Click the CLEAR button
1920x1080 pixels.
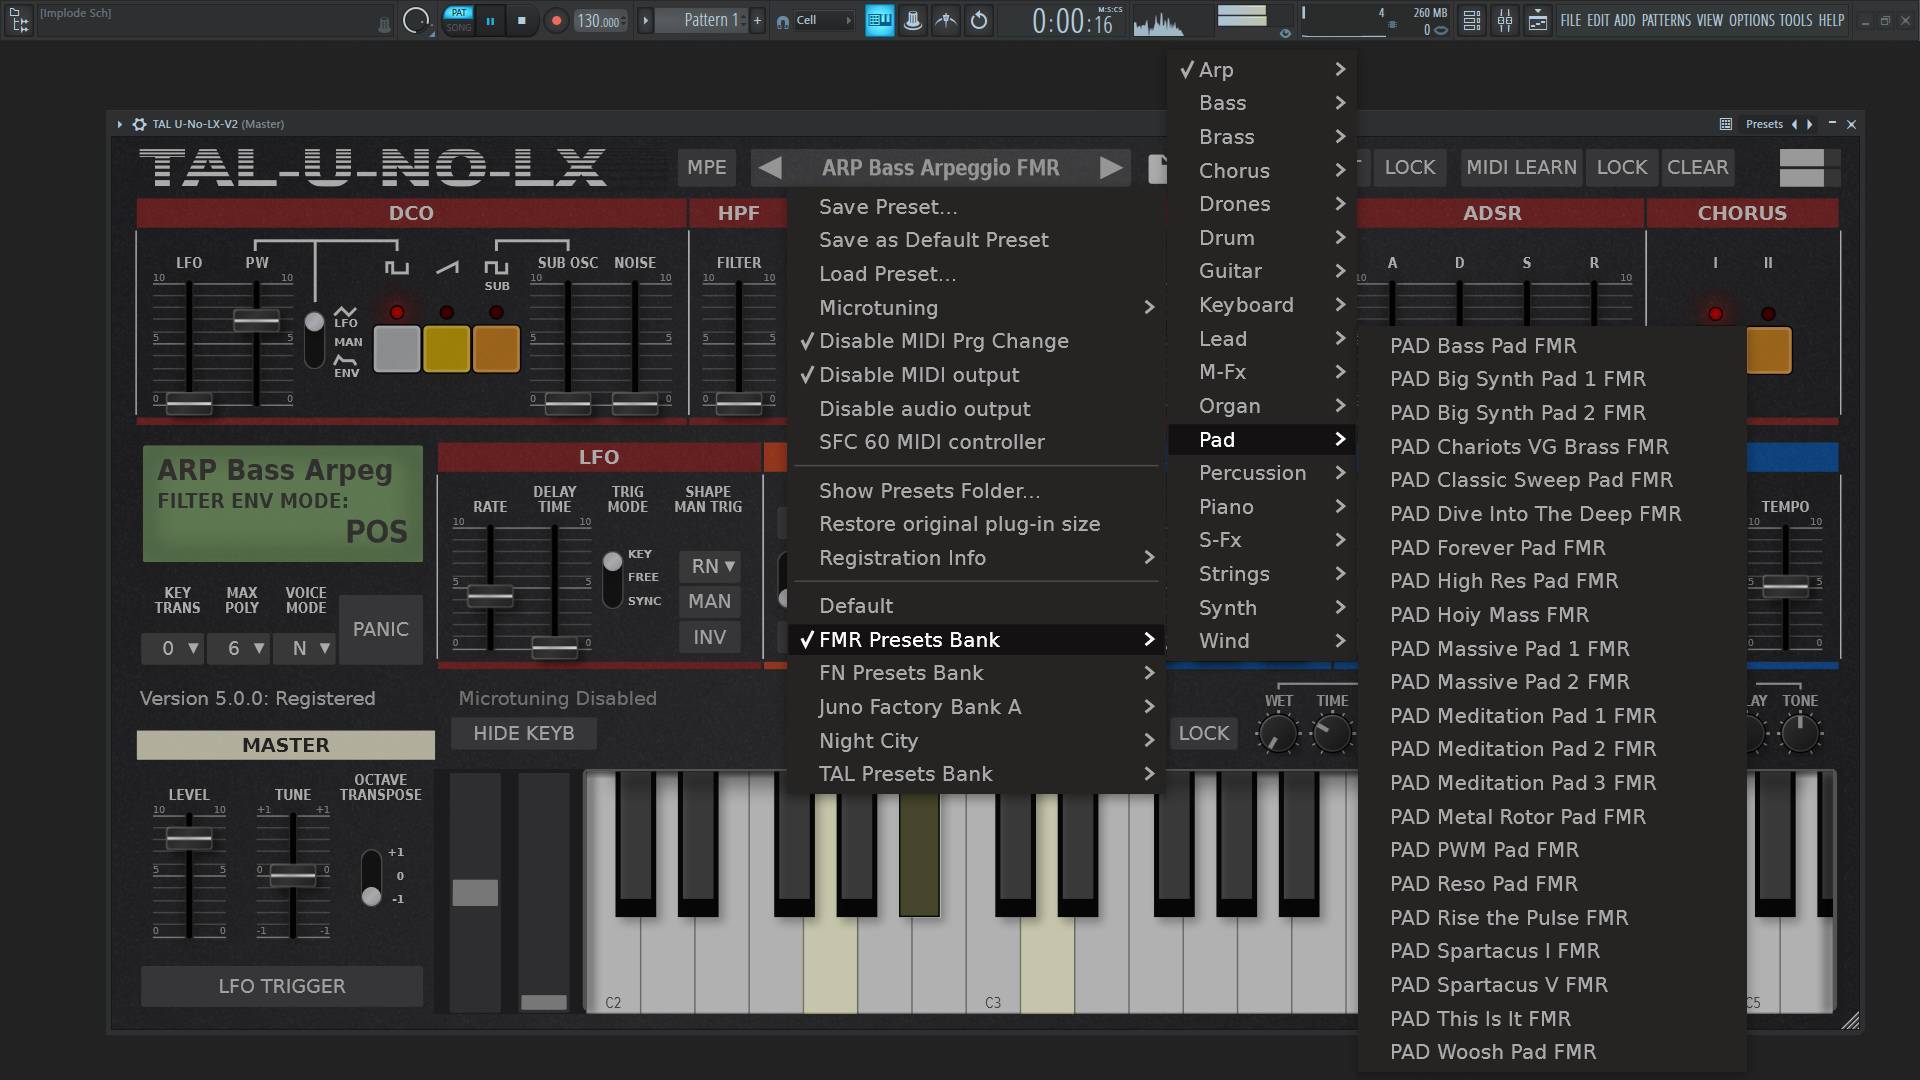(x=1697, y=168)
